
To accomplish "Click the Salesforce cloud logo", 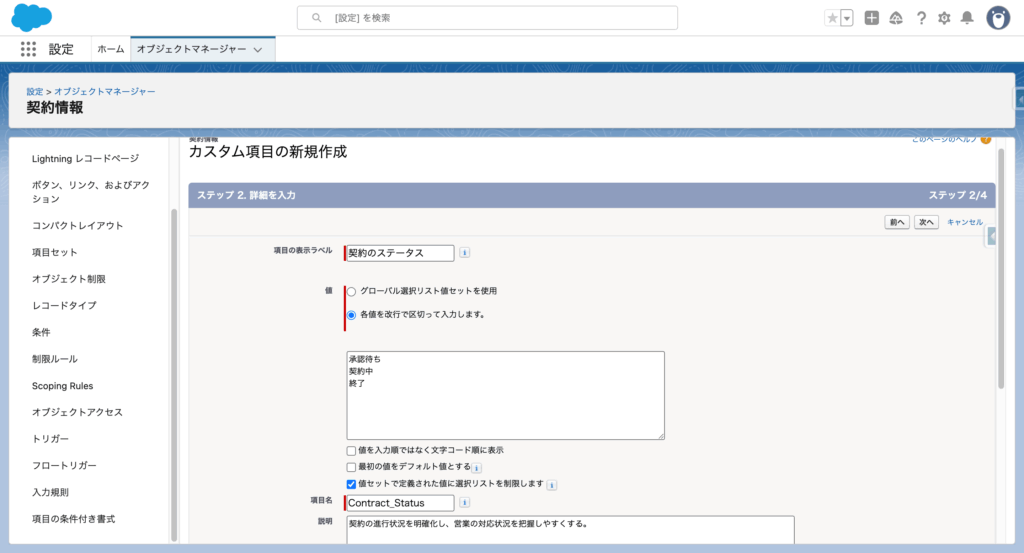I will point(32,17).
